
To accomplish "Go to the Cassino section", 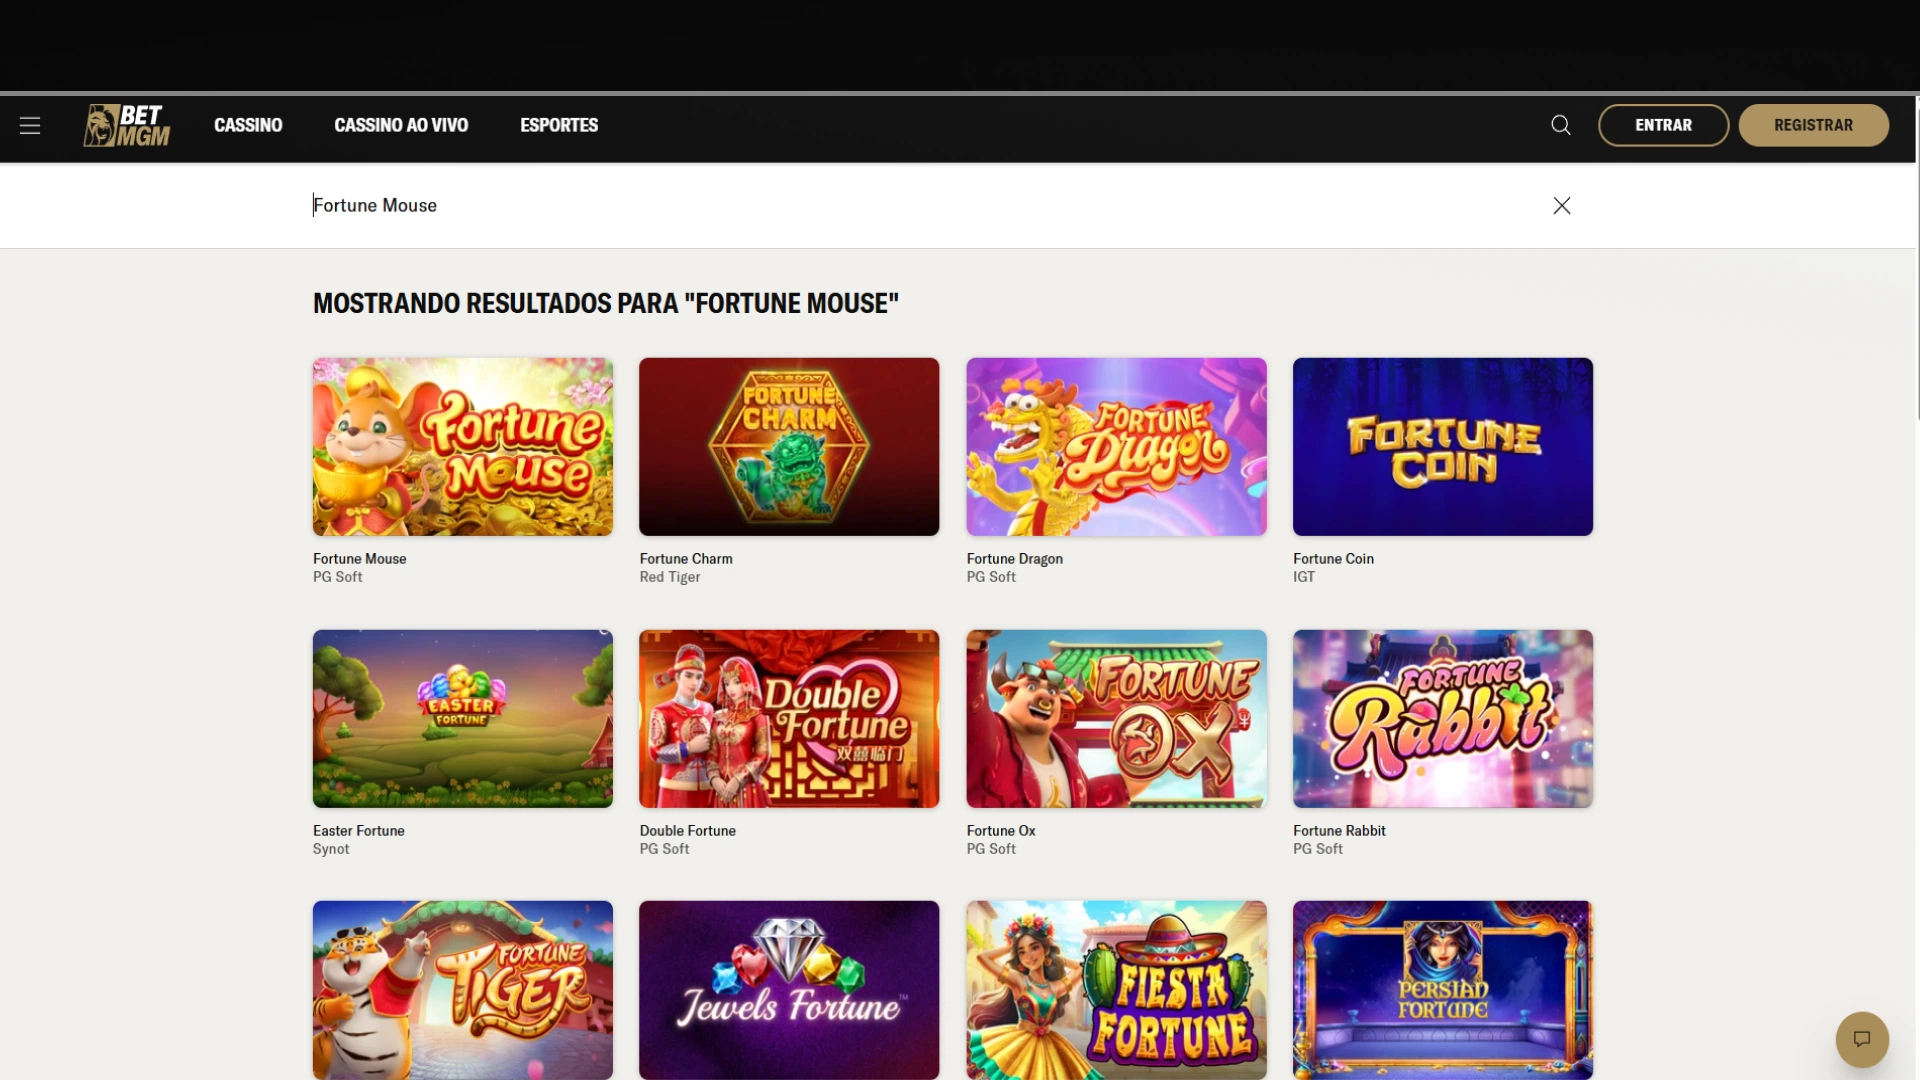I will pos(248,125).
